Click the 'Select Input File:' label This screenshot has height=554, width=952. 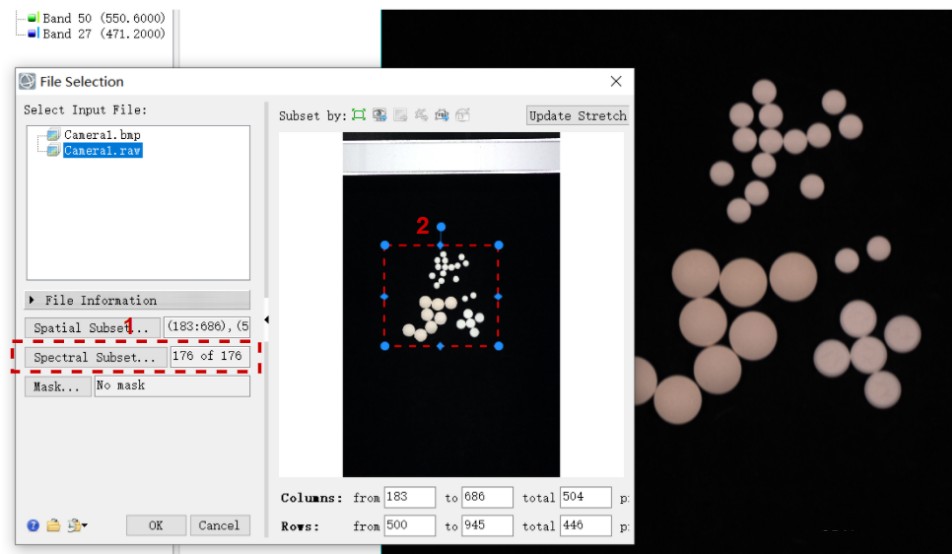(x=85, y=110)
